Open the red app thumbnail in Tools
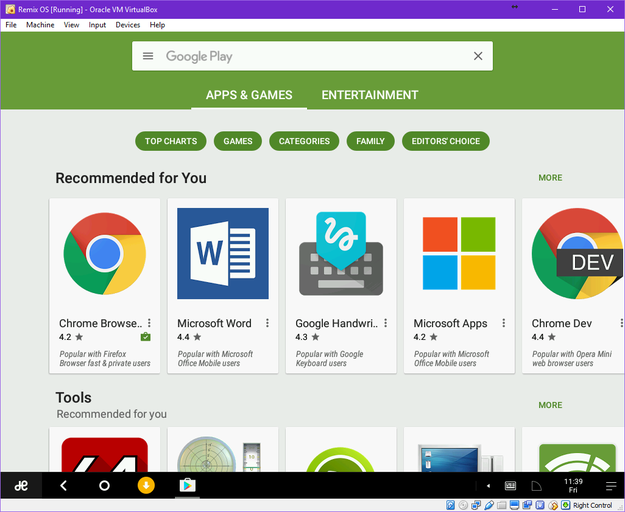Viewport: 625px width, 512px height. [105, 455]
